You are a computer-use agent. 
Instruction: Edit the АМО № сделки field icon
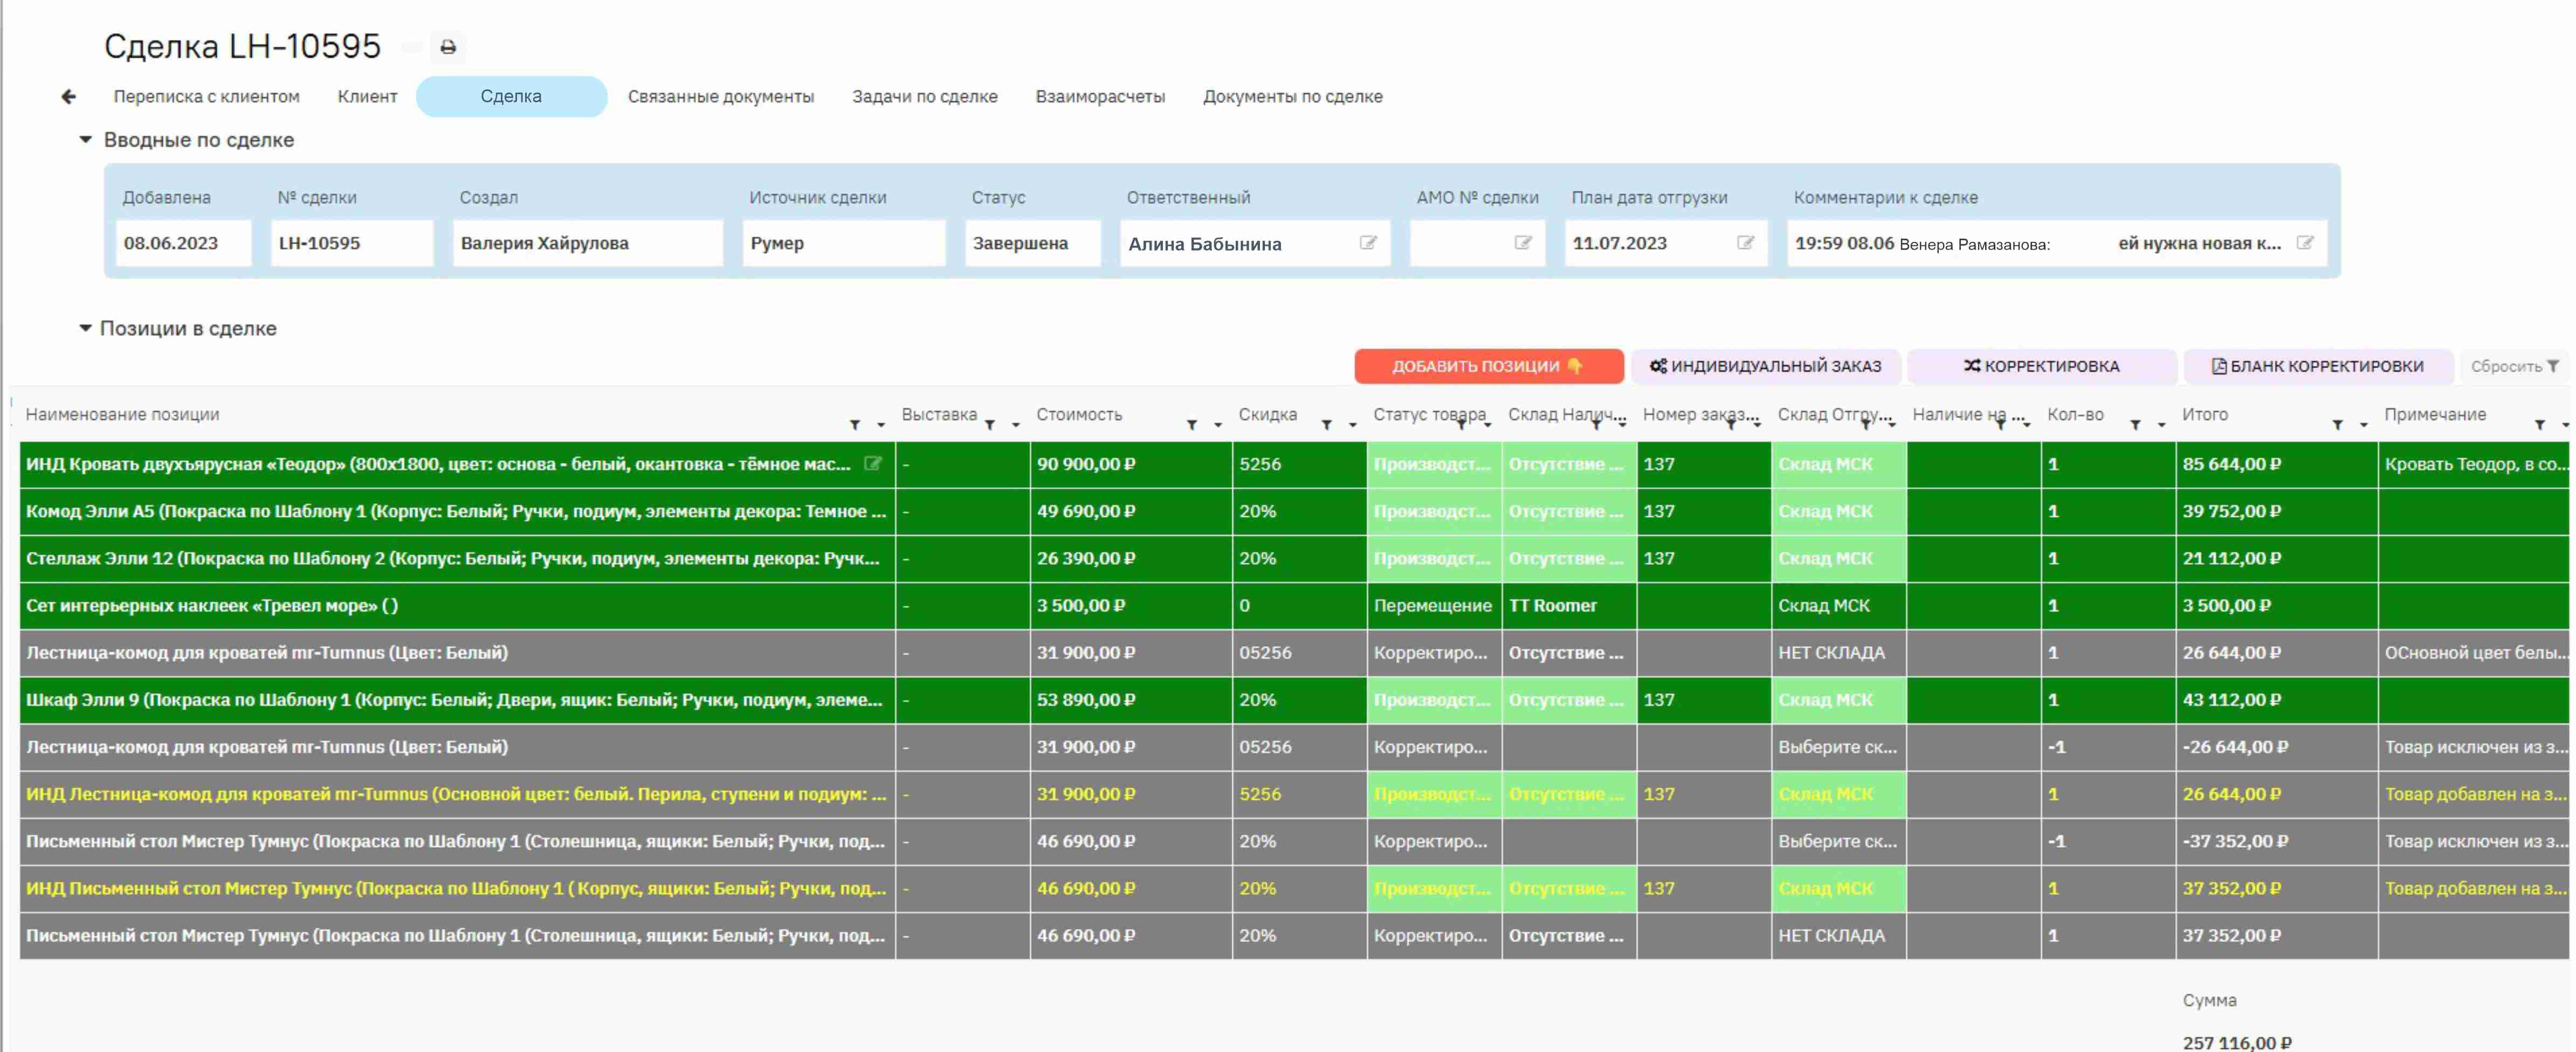[x=1523, y=243]
